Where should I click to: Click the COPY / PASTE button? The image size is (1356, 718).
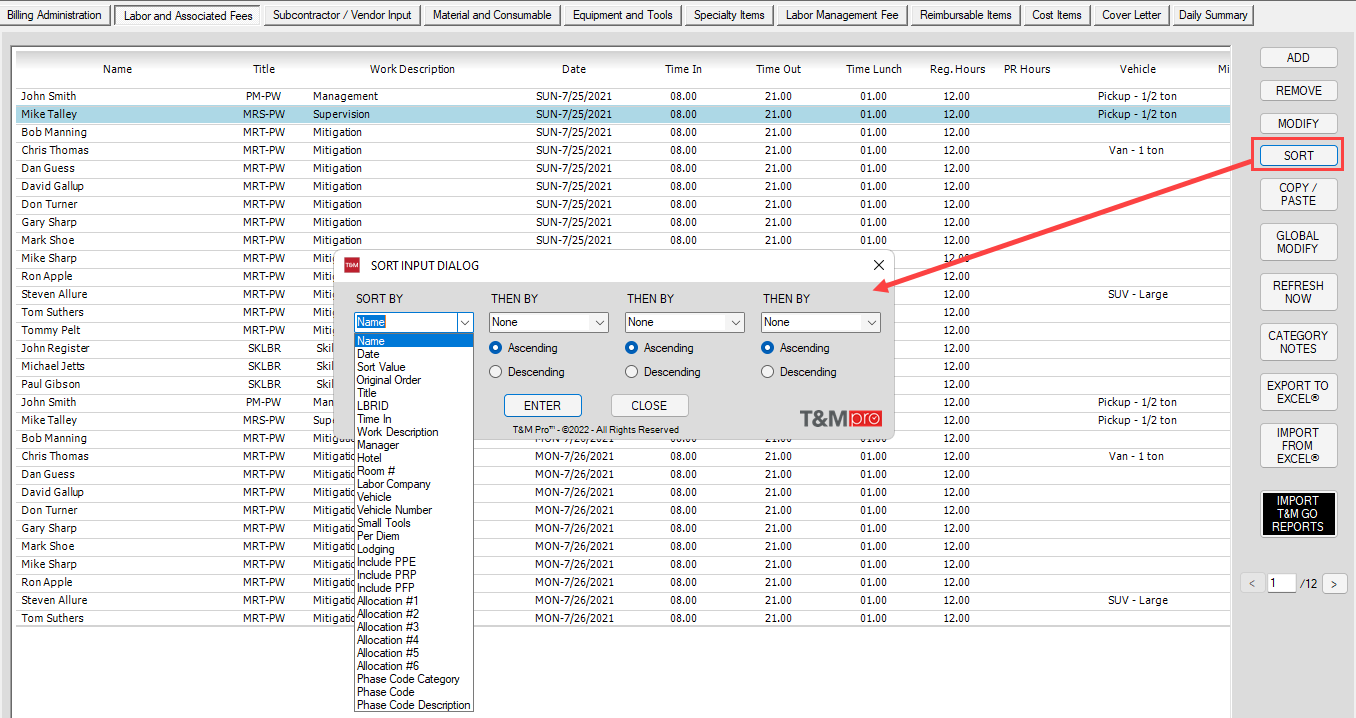(x=1298, y=194)
